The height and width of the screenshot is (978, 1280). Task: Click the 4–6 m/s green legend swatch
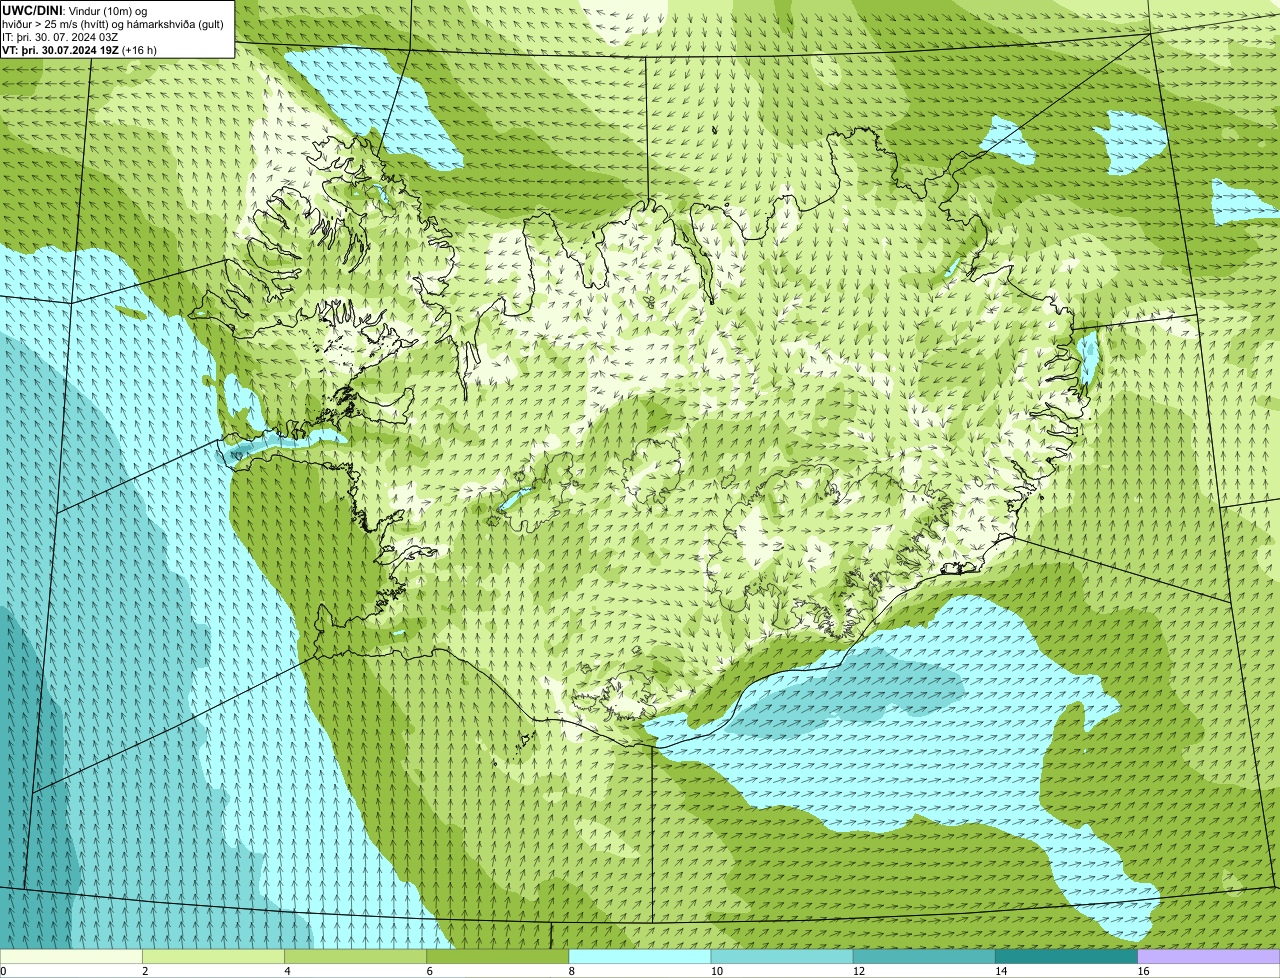[355, 957]
